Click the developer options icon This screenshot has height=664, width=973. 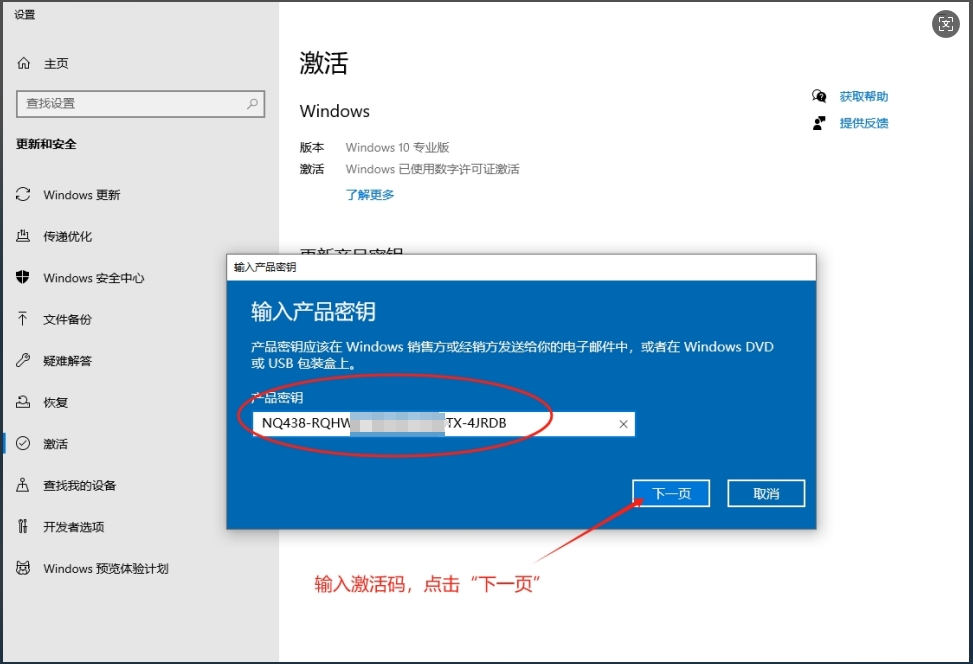tap(23, 527)
